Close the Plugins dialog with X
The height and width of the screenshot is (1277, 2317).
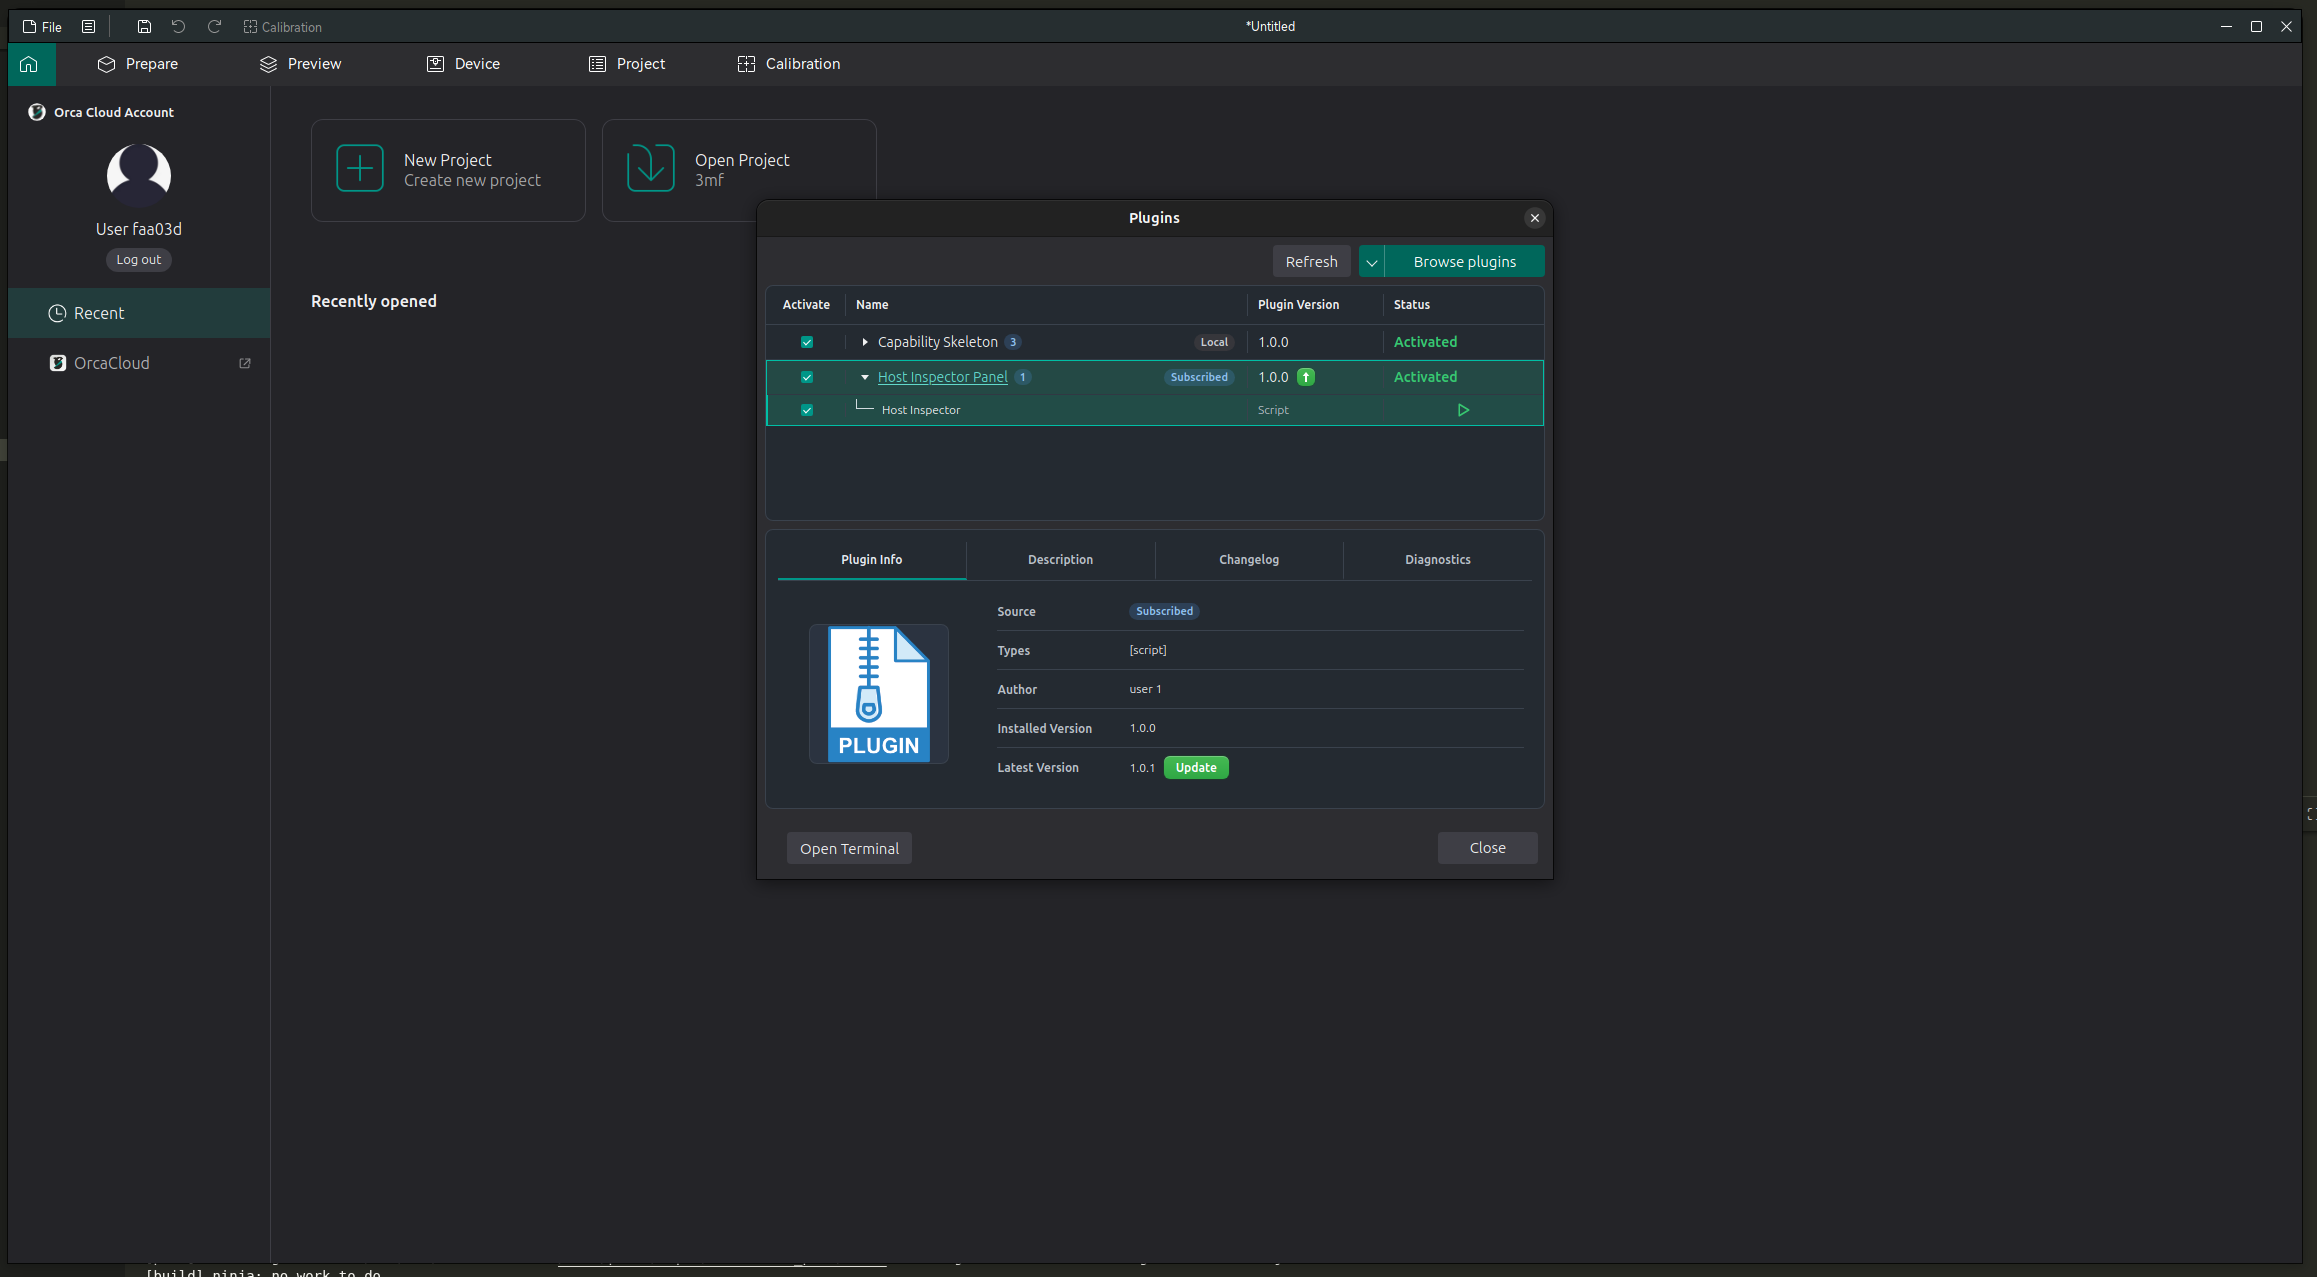(1535, 218)
